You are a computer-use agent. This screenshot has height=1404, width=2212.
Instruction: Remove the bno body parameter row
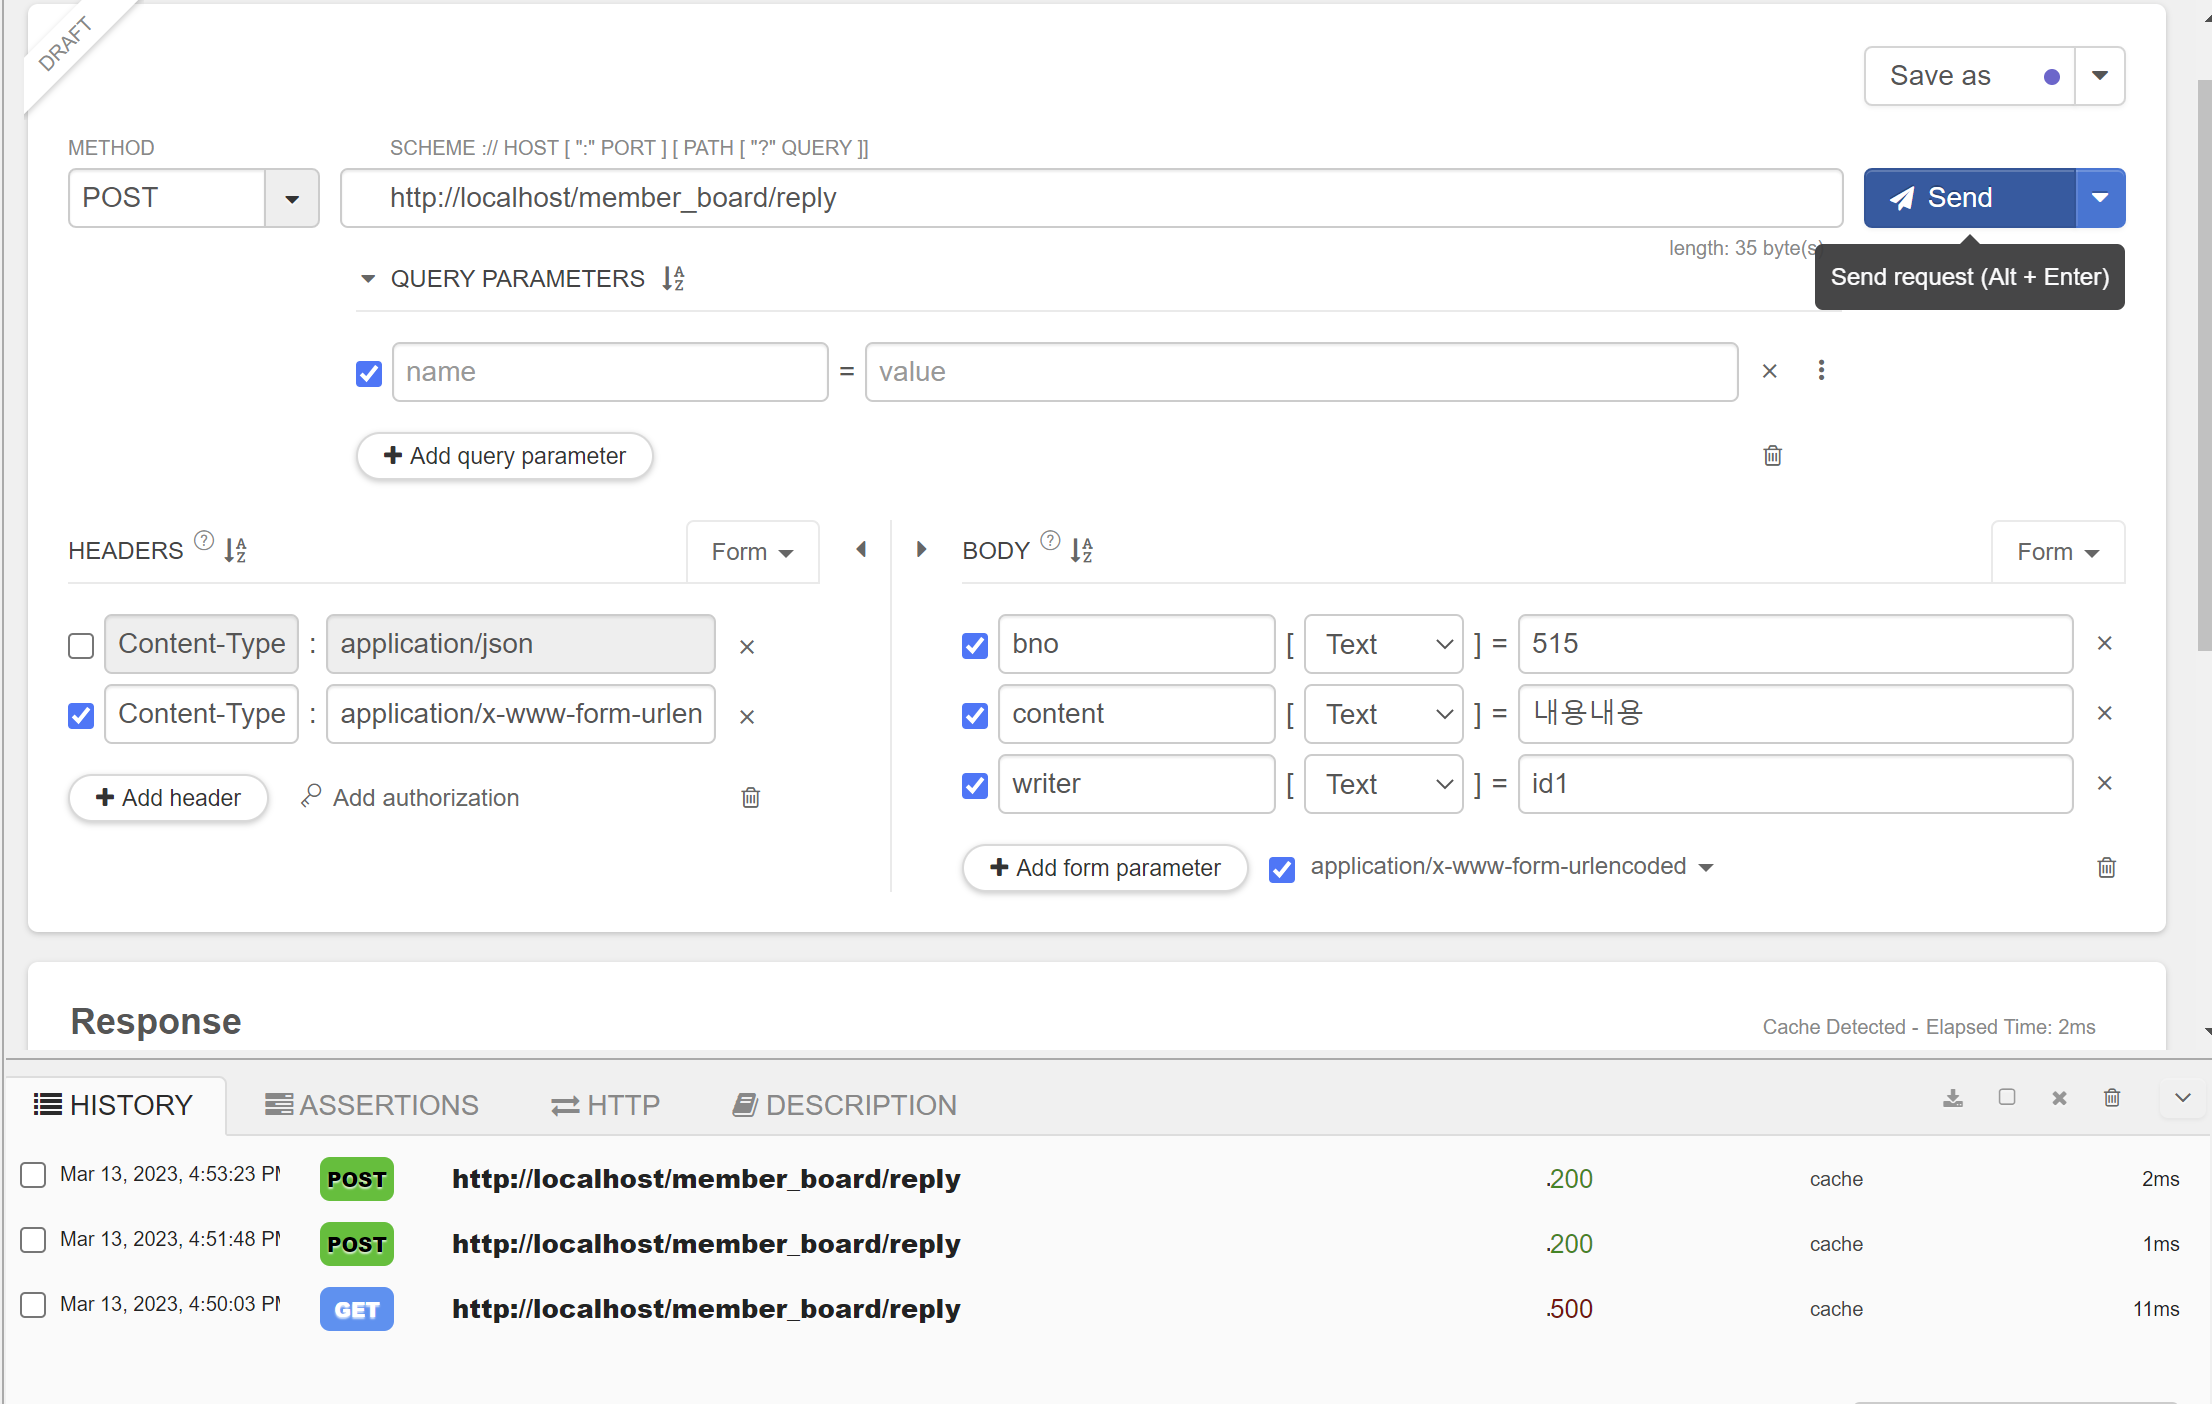click(x=2104, y=643)
